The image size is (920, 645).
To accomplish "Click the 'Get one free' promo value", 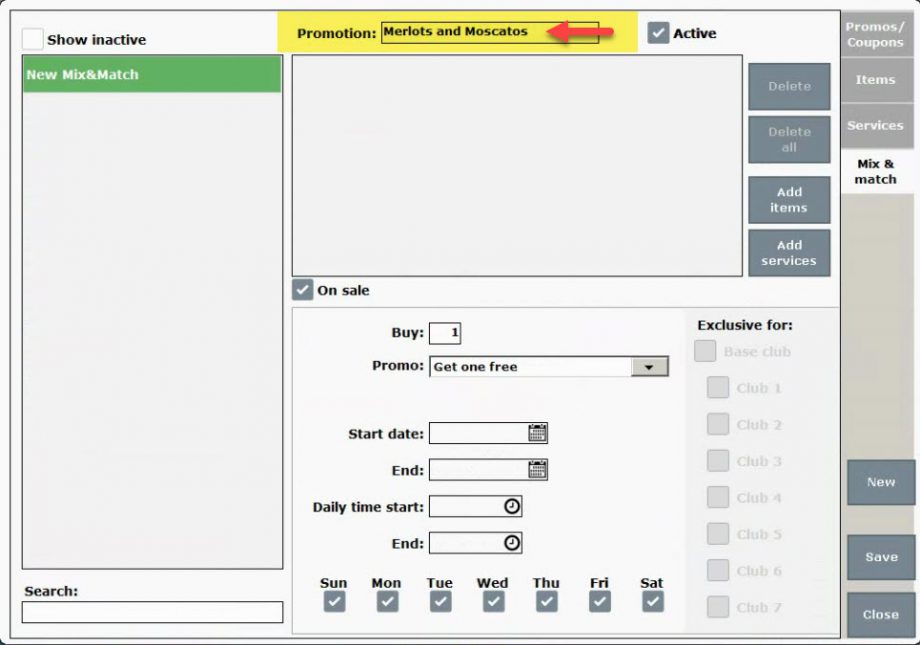I will (x=475, y=367).
